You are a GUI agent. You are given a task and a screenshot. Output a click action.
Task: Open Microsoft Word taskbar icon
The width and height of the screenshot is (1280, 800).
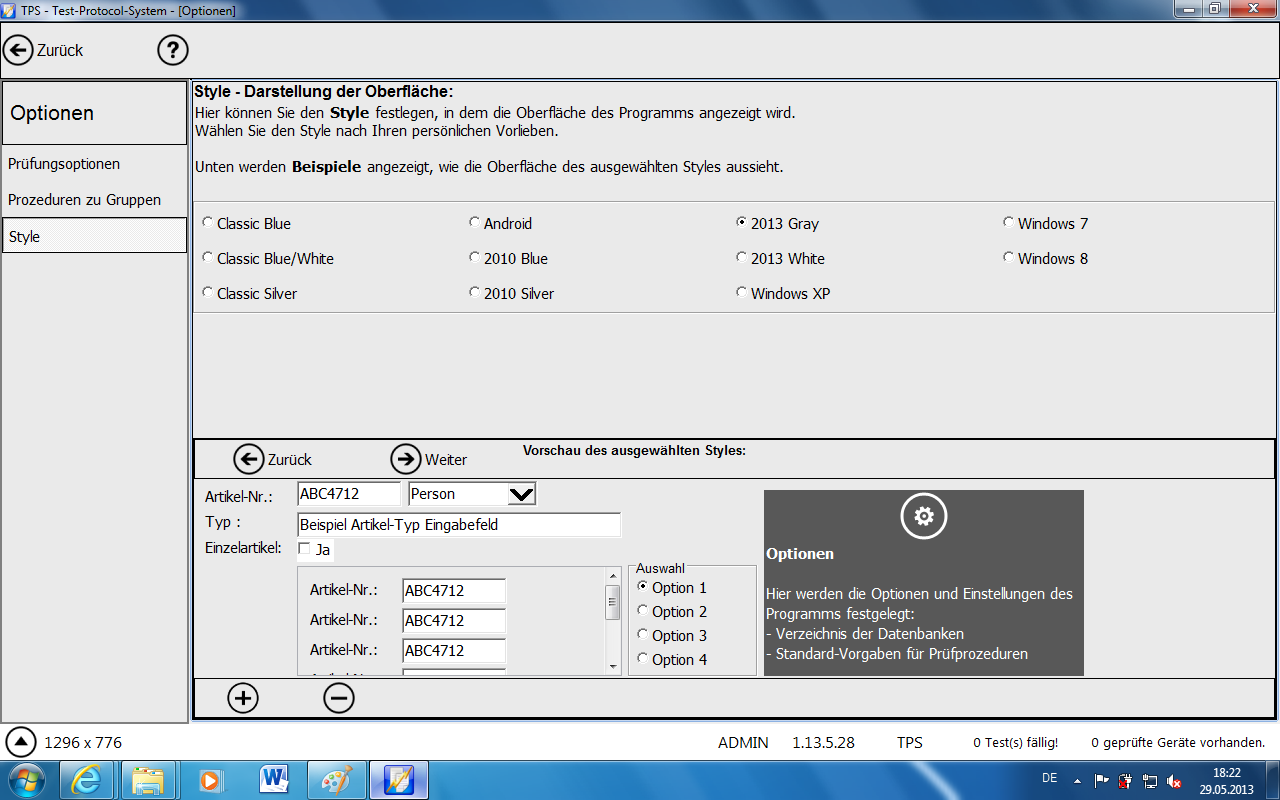(x=272, y=780)
